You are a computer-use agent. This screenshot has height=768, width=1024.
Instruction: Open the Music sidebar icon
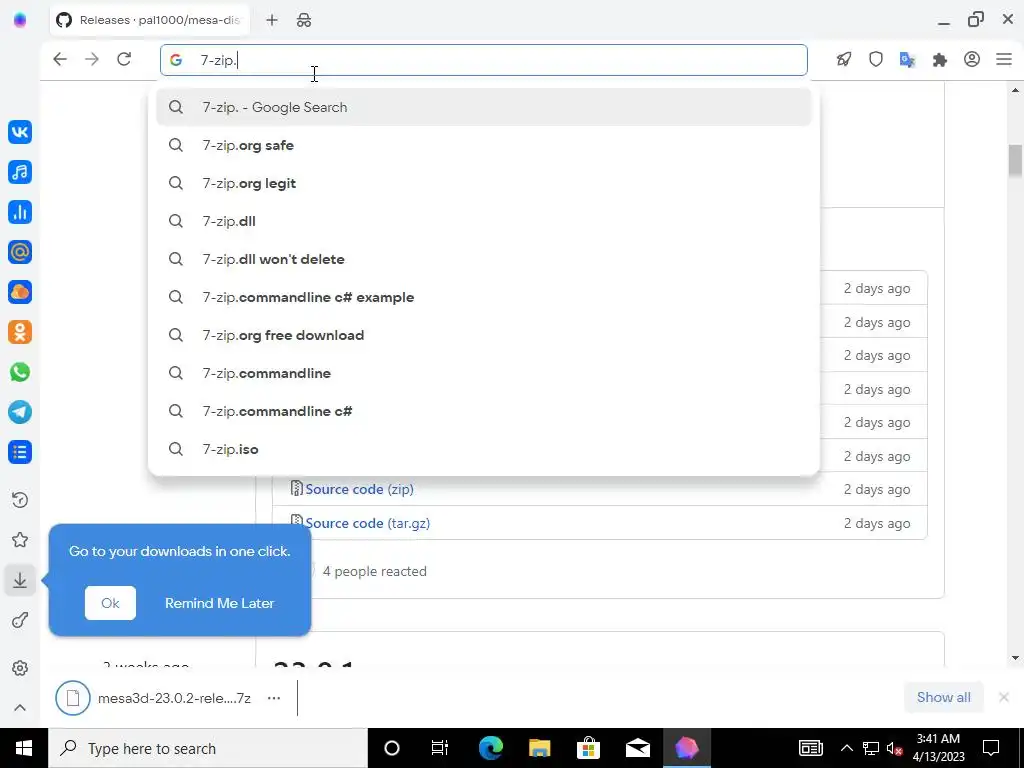pyautogui.click(x=20, y=172)
